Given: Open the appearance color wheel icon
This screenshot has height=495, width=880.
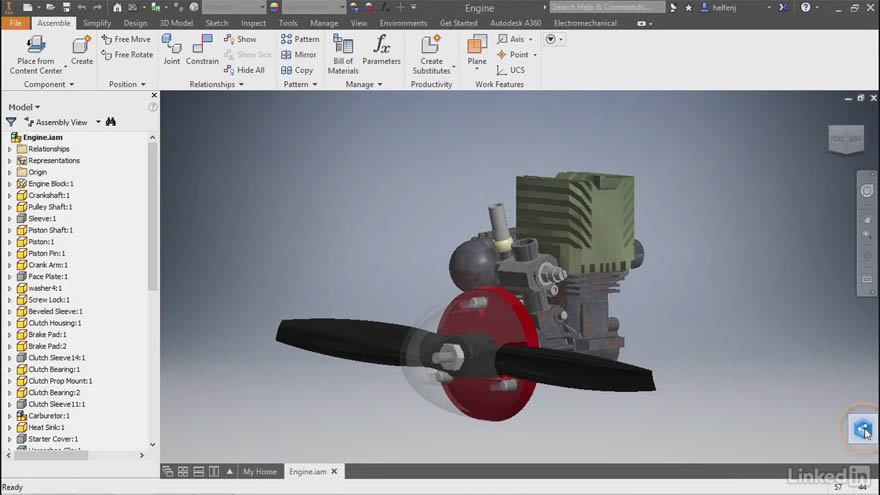Looking at the screenshot, I should 274,7.
